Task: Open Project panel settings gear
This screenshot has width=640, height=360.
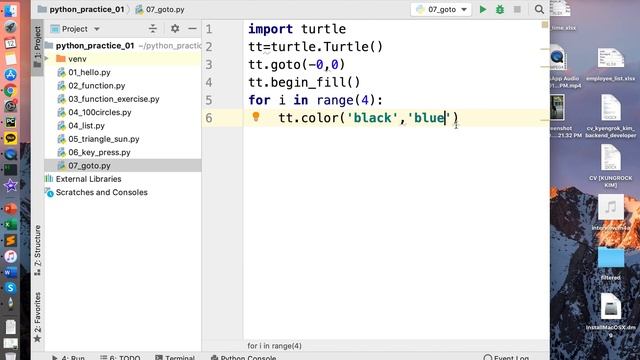Action: pos(175,29)
